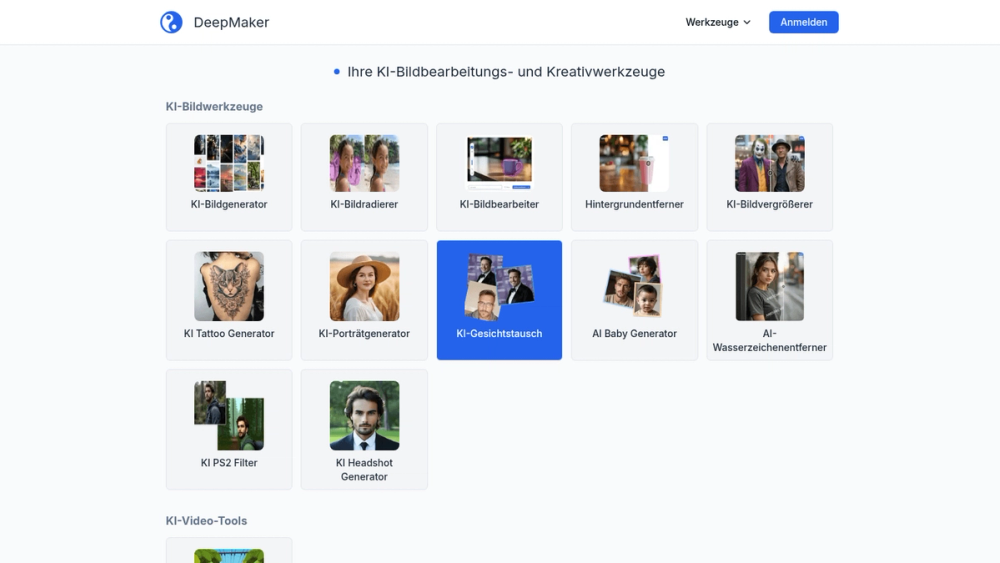Open the Hintergrundentferner thumbnail
Image resolution: width=1000 pixels, height=563 pixels.
coord(634,163)
